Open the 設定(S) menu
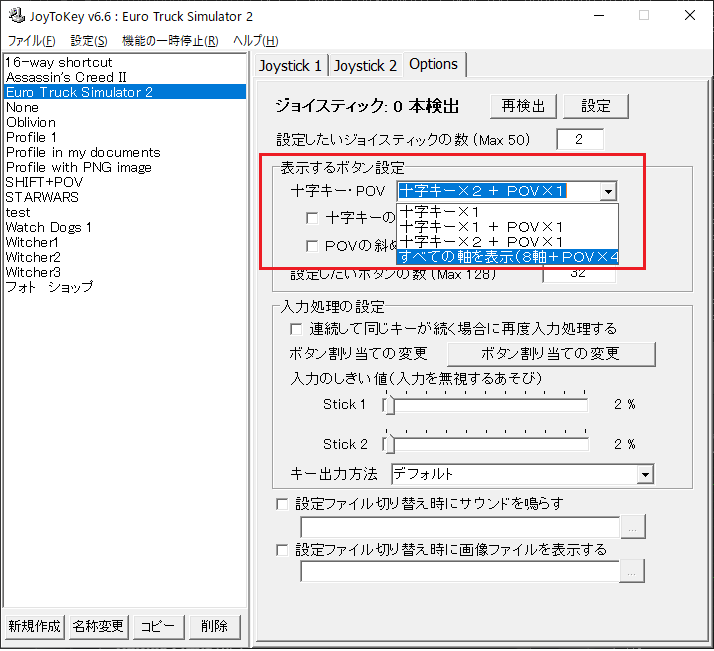Viewport: 714px width, 651px height. (89, 41)
